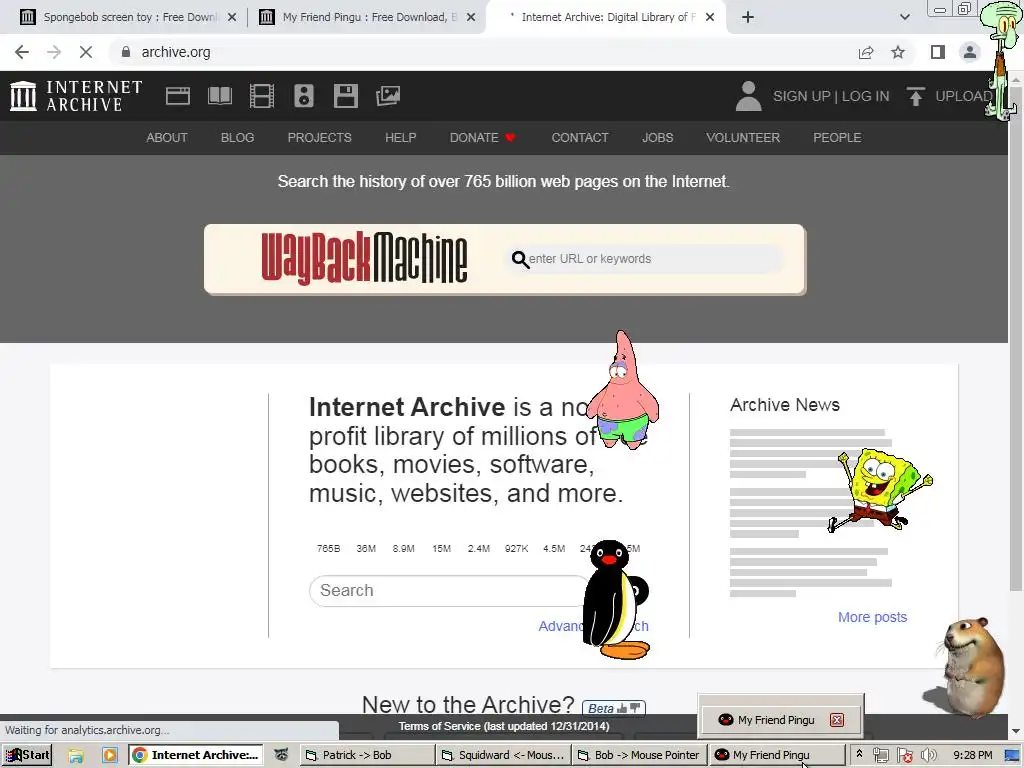Click the 8.9M stat count
1024x768 pixels.
[404, 549]
